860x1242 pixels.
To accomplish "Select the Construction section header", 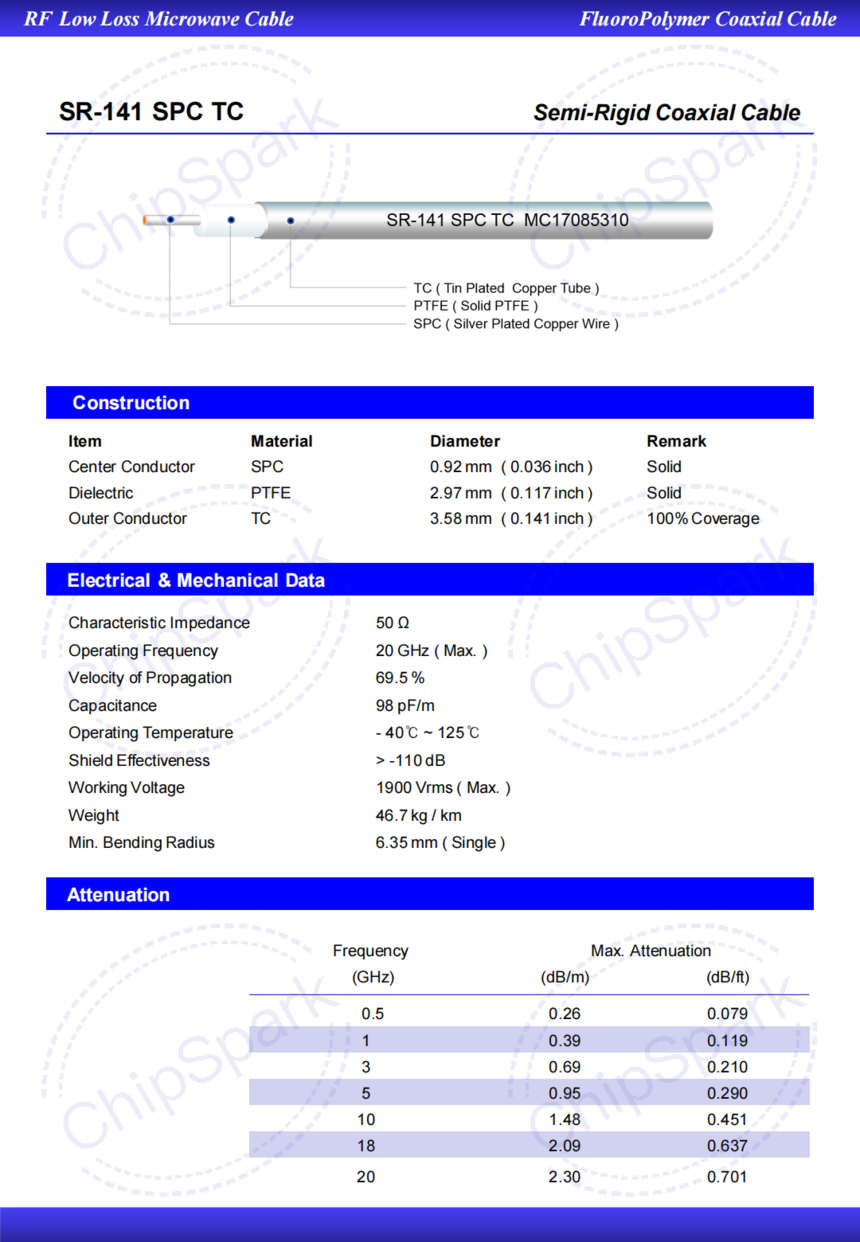I will [x=131, y=403].
